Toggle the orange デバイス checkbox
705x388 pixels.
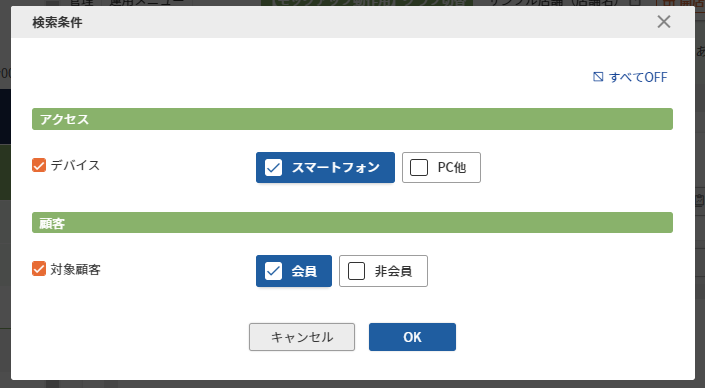click(x=39, y=165)
